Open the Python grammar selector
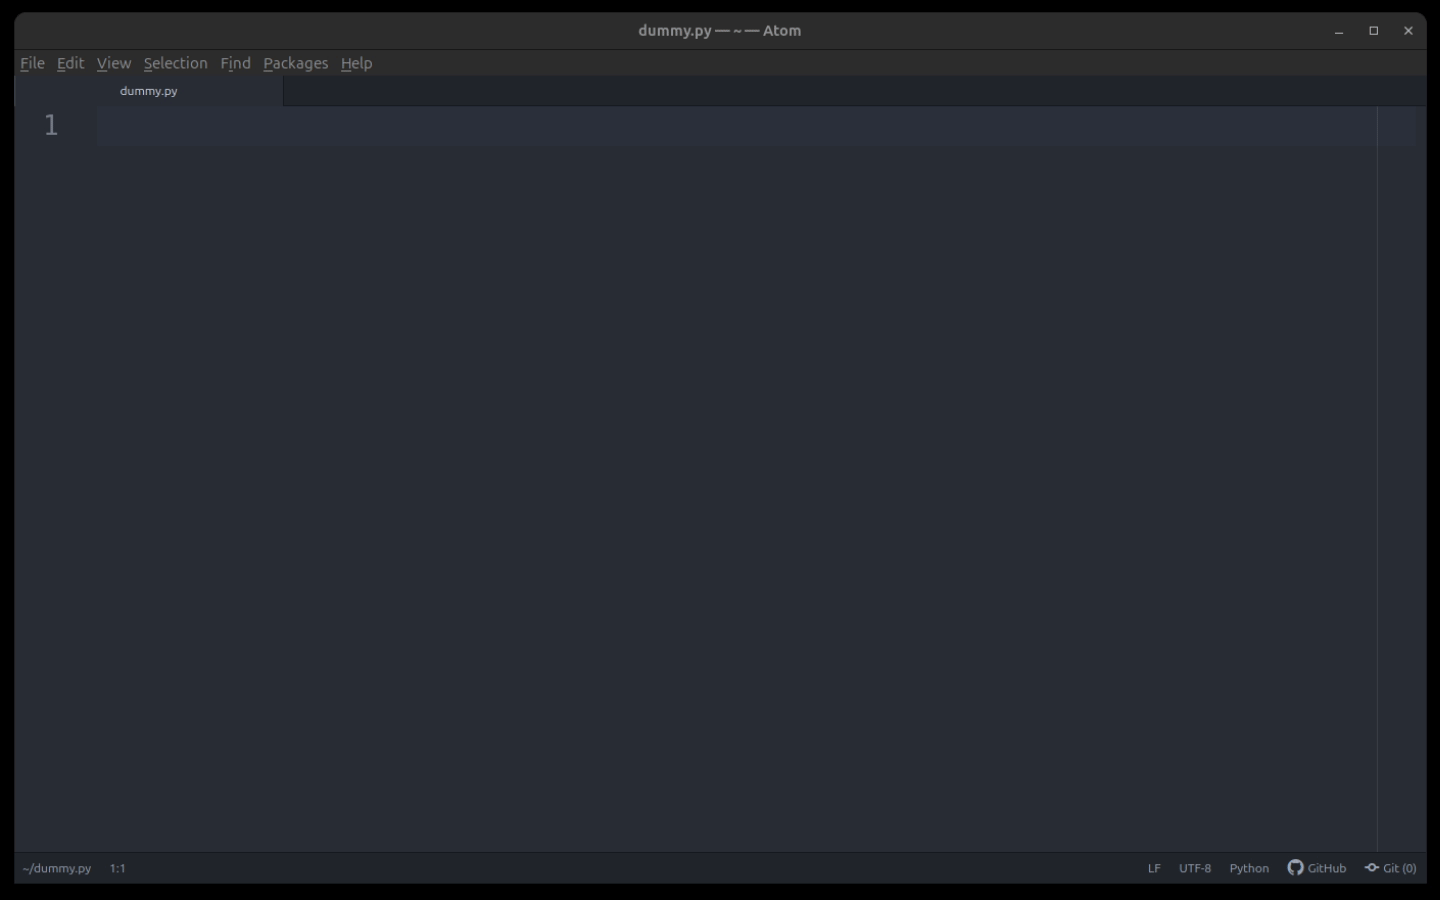Image resolution: width=1440 pixels, height=900 pixels. click(1249, 868)
